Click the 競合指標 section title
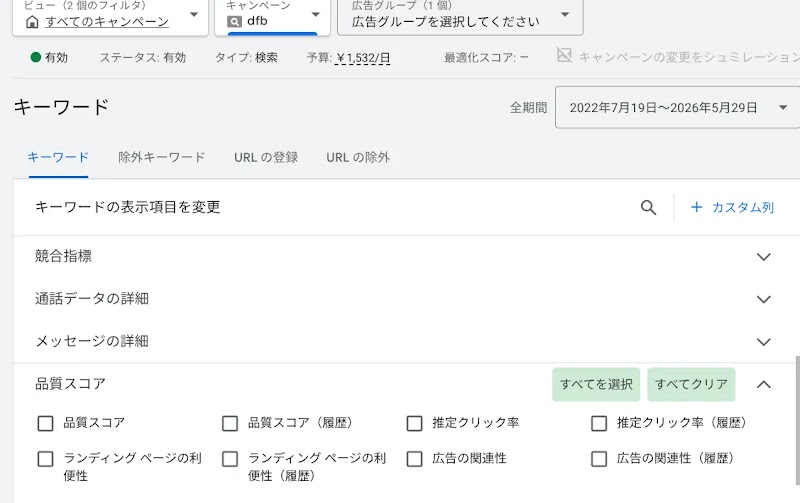The image size is (800, 503). [63, 256]
